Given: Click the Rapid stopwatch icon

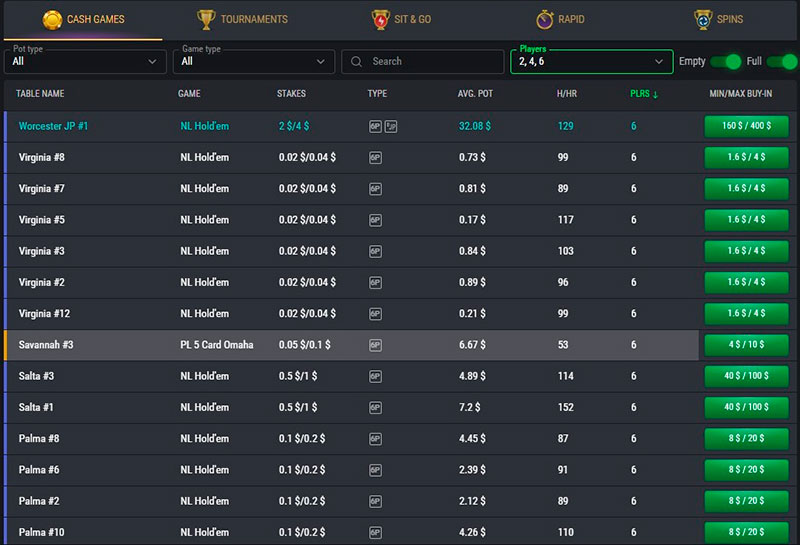Looking at the screenshot, I should coord(544,19).
